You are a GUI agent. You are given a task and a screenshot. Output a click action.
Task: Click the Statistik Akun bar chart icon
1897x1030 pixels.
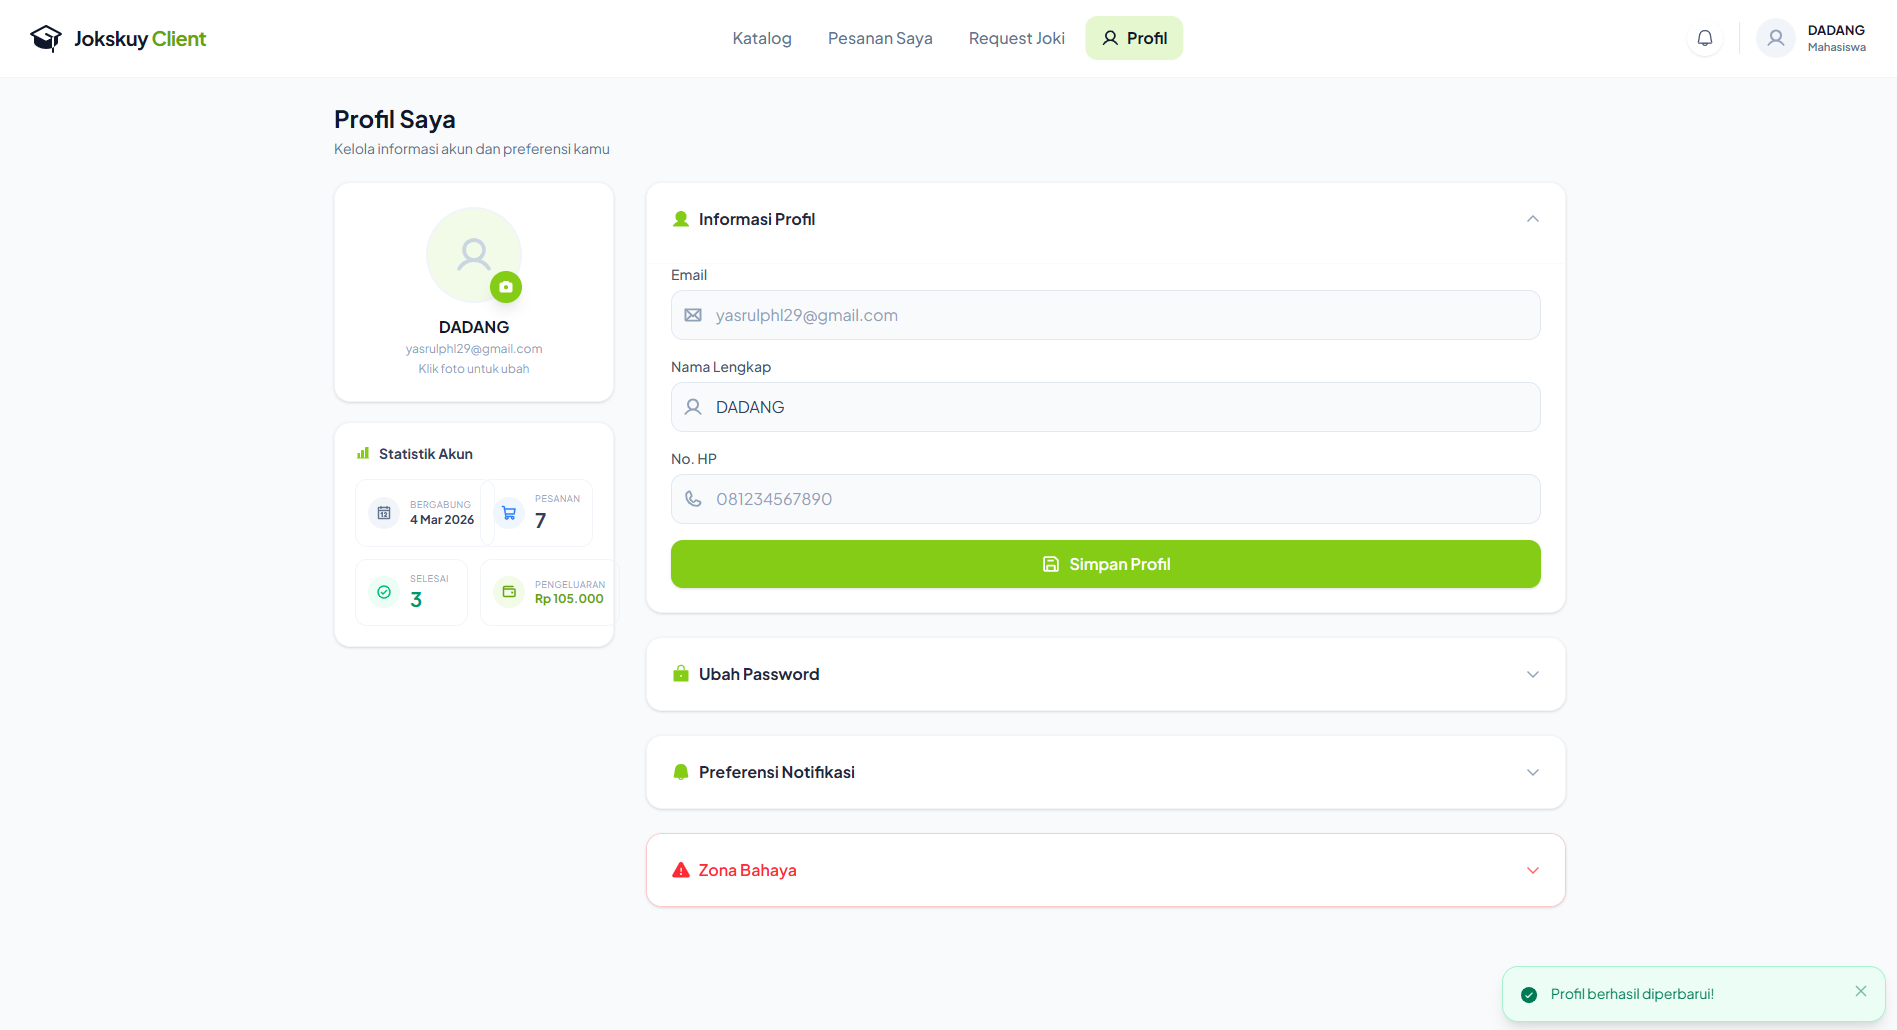(363, 453)
